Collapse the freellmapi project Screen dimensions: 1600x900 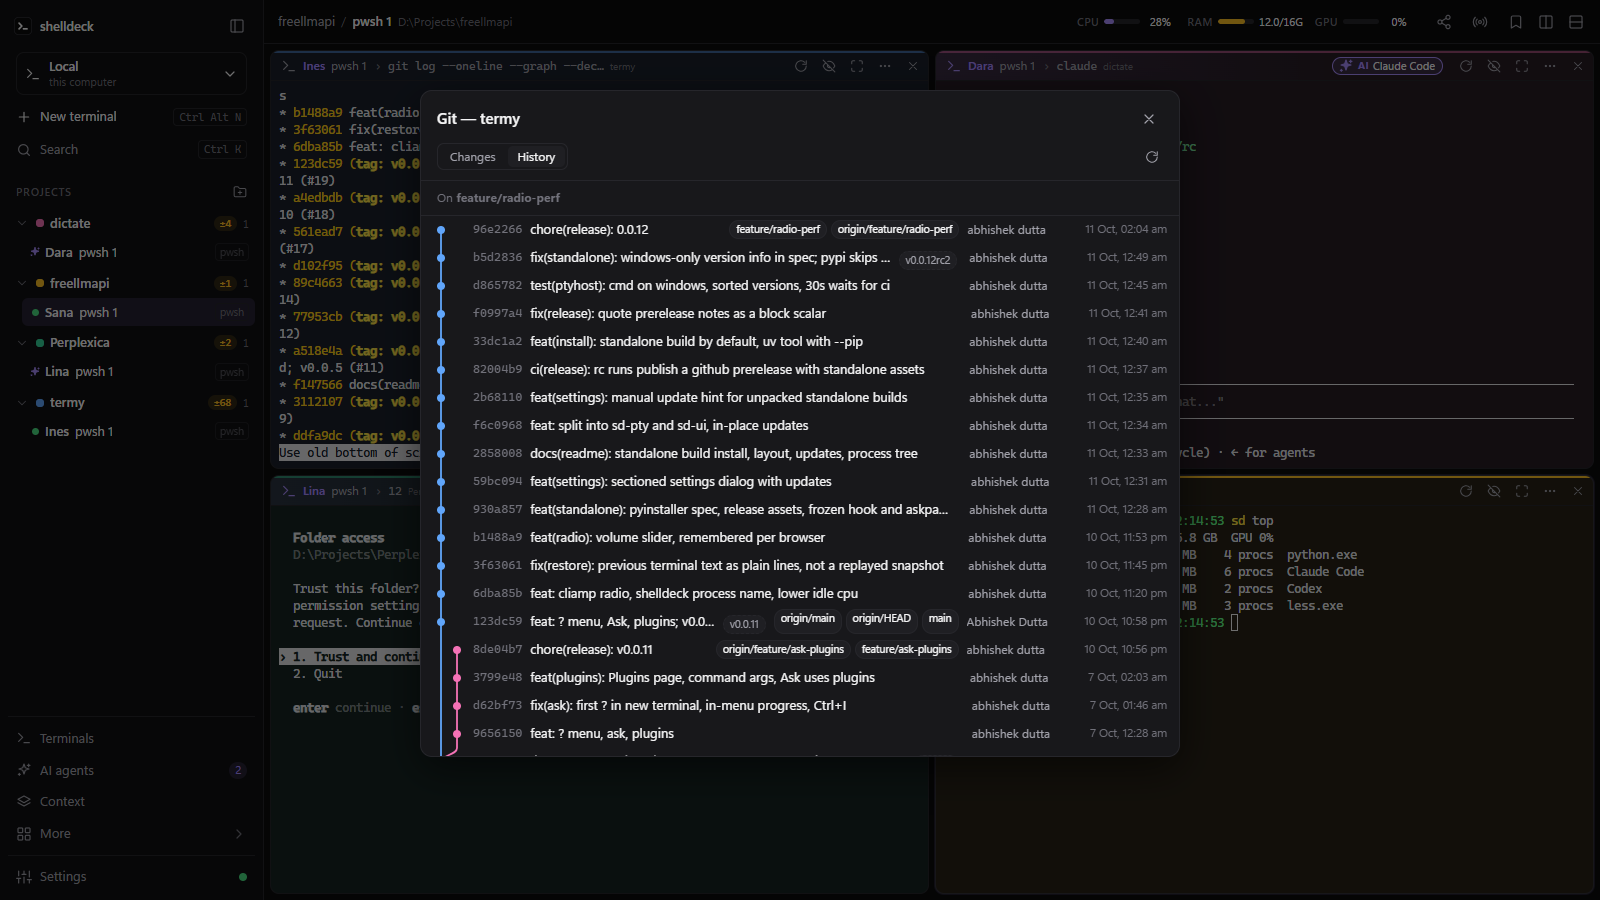click(22, 283)
